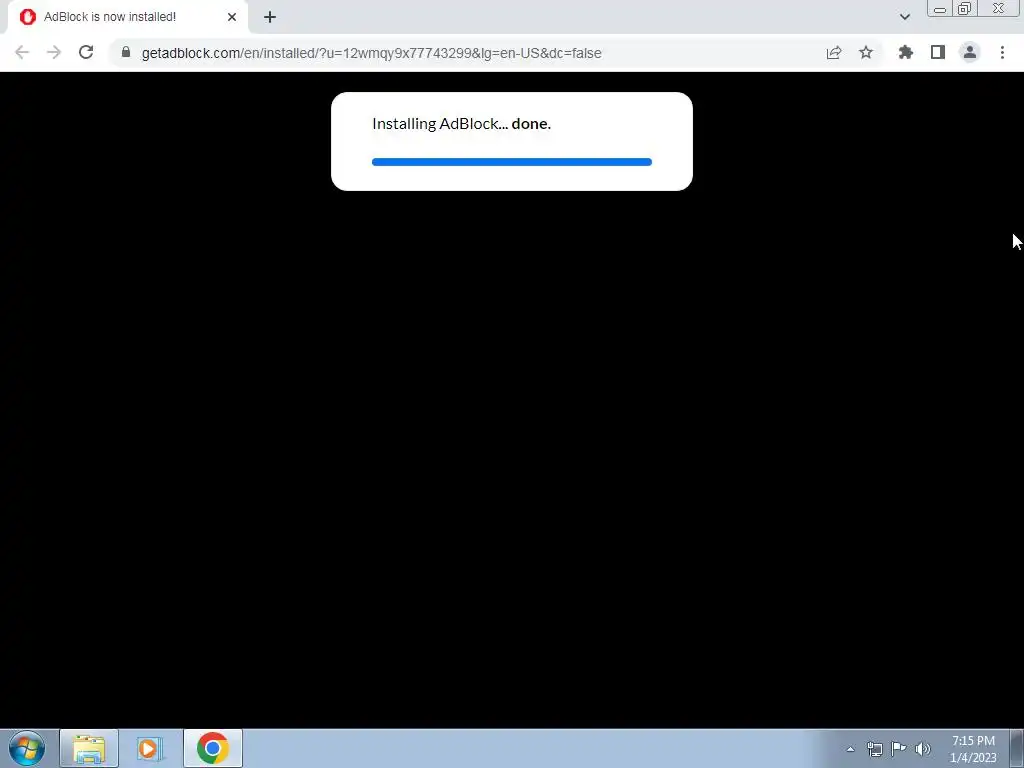Image resolution: width=1024 pixels, height=768 pixels.
Task: Open the tab search dropdown
Action: (904, 17)
